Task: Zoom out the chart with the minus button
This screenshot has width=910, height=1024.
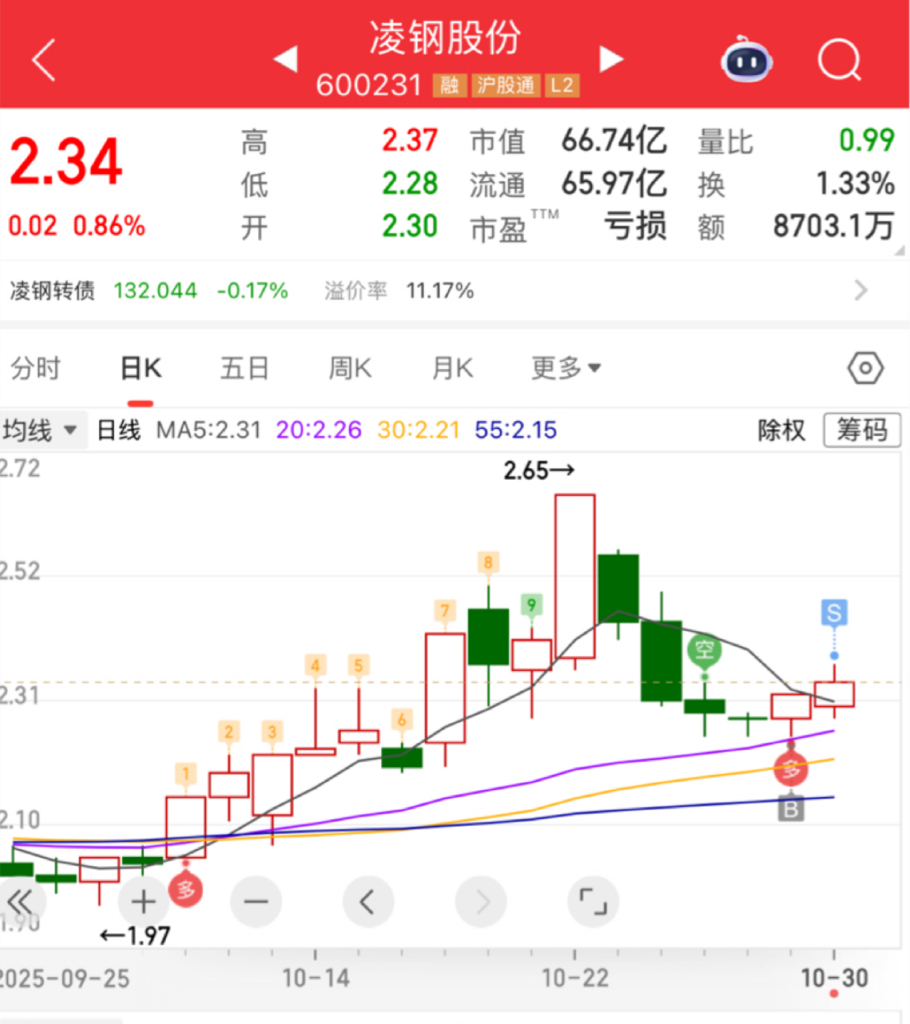Action: click(256, 903)
